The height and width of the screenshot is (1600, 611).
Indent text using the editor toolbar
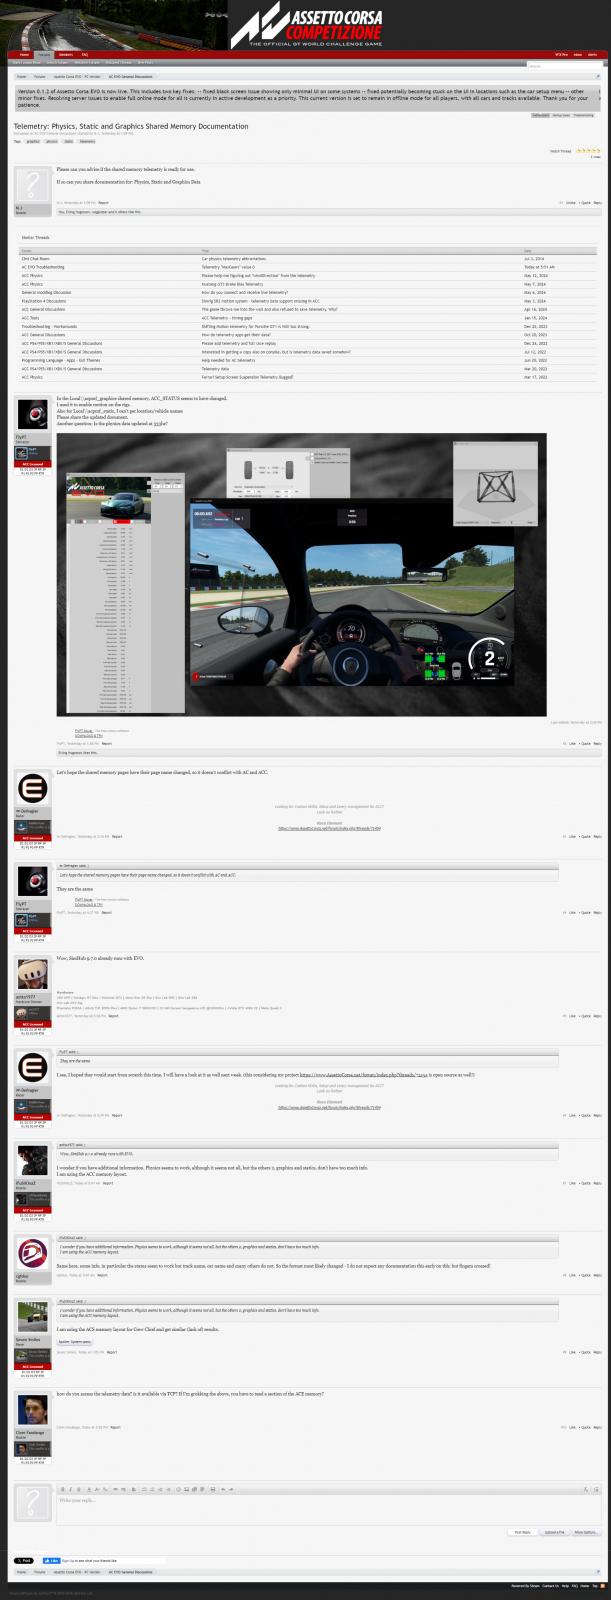[x=168, y=1489]
